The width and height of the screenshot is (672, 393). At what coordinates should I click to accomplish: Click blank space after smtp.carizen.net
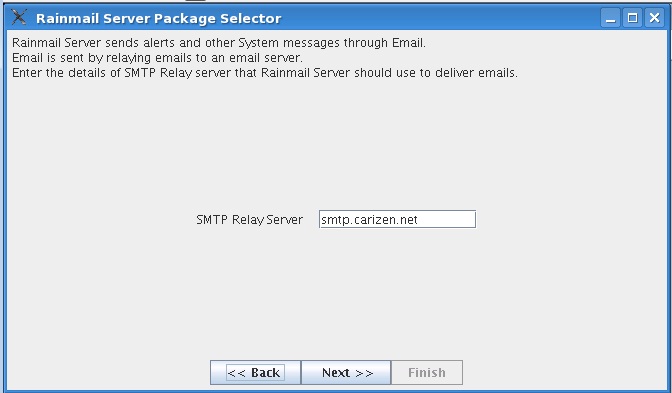[448, 219]
